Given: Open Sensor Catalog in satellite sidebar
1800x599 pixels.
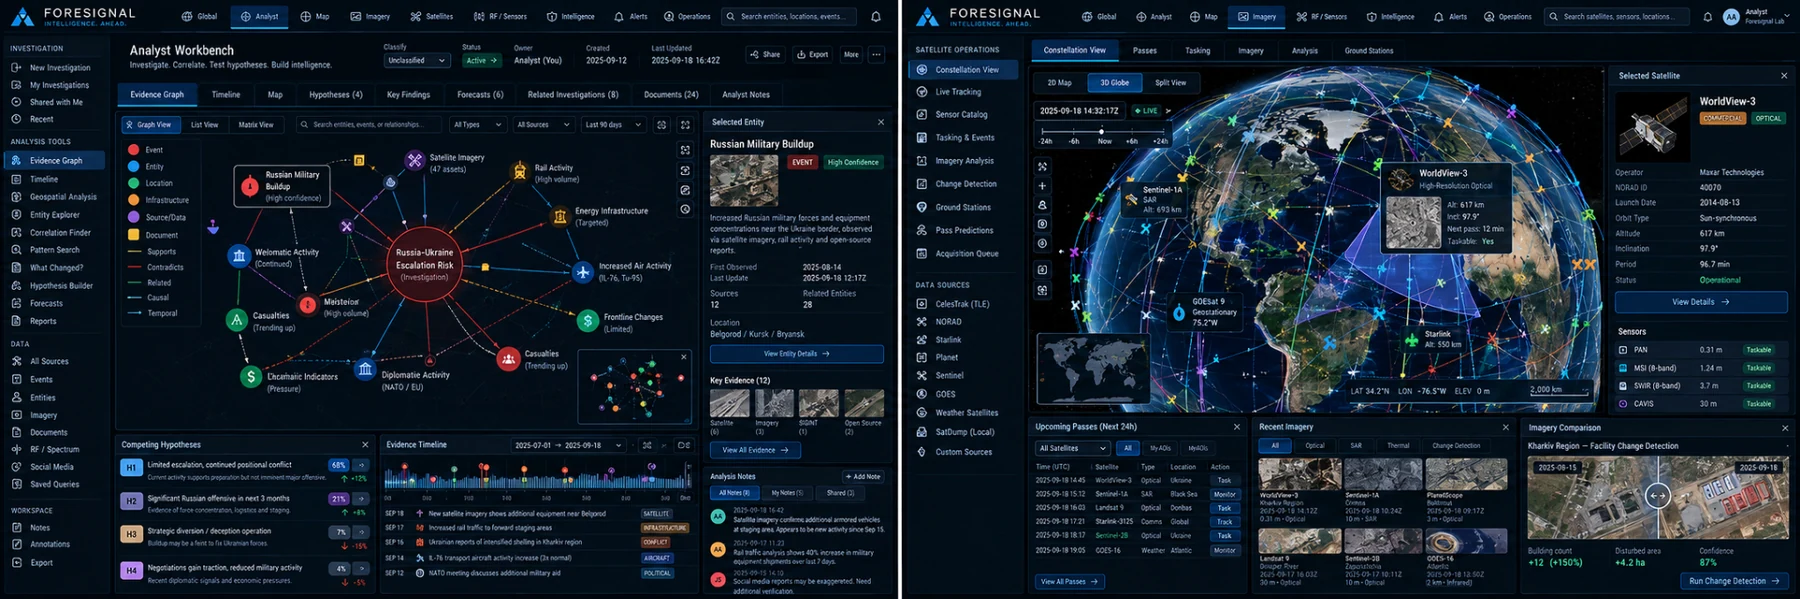Looking at the screenshot, I should [x=962, y=115].
